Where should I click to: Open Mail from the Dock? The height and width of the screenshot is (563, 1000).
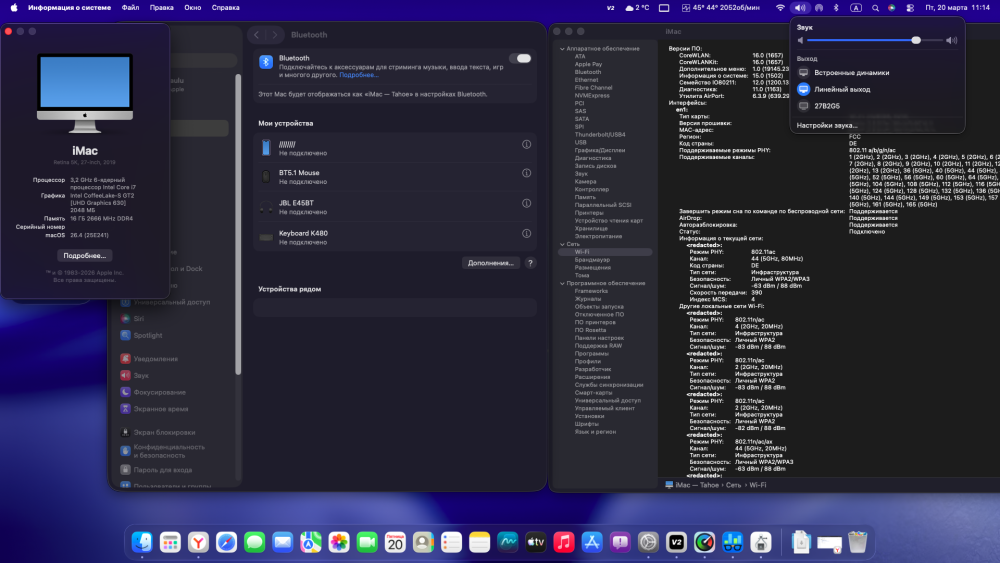(x=283, y=542)
